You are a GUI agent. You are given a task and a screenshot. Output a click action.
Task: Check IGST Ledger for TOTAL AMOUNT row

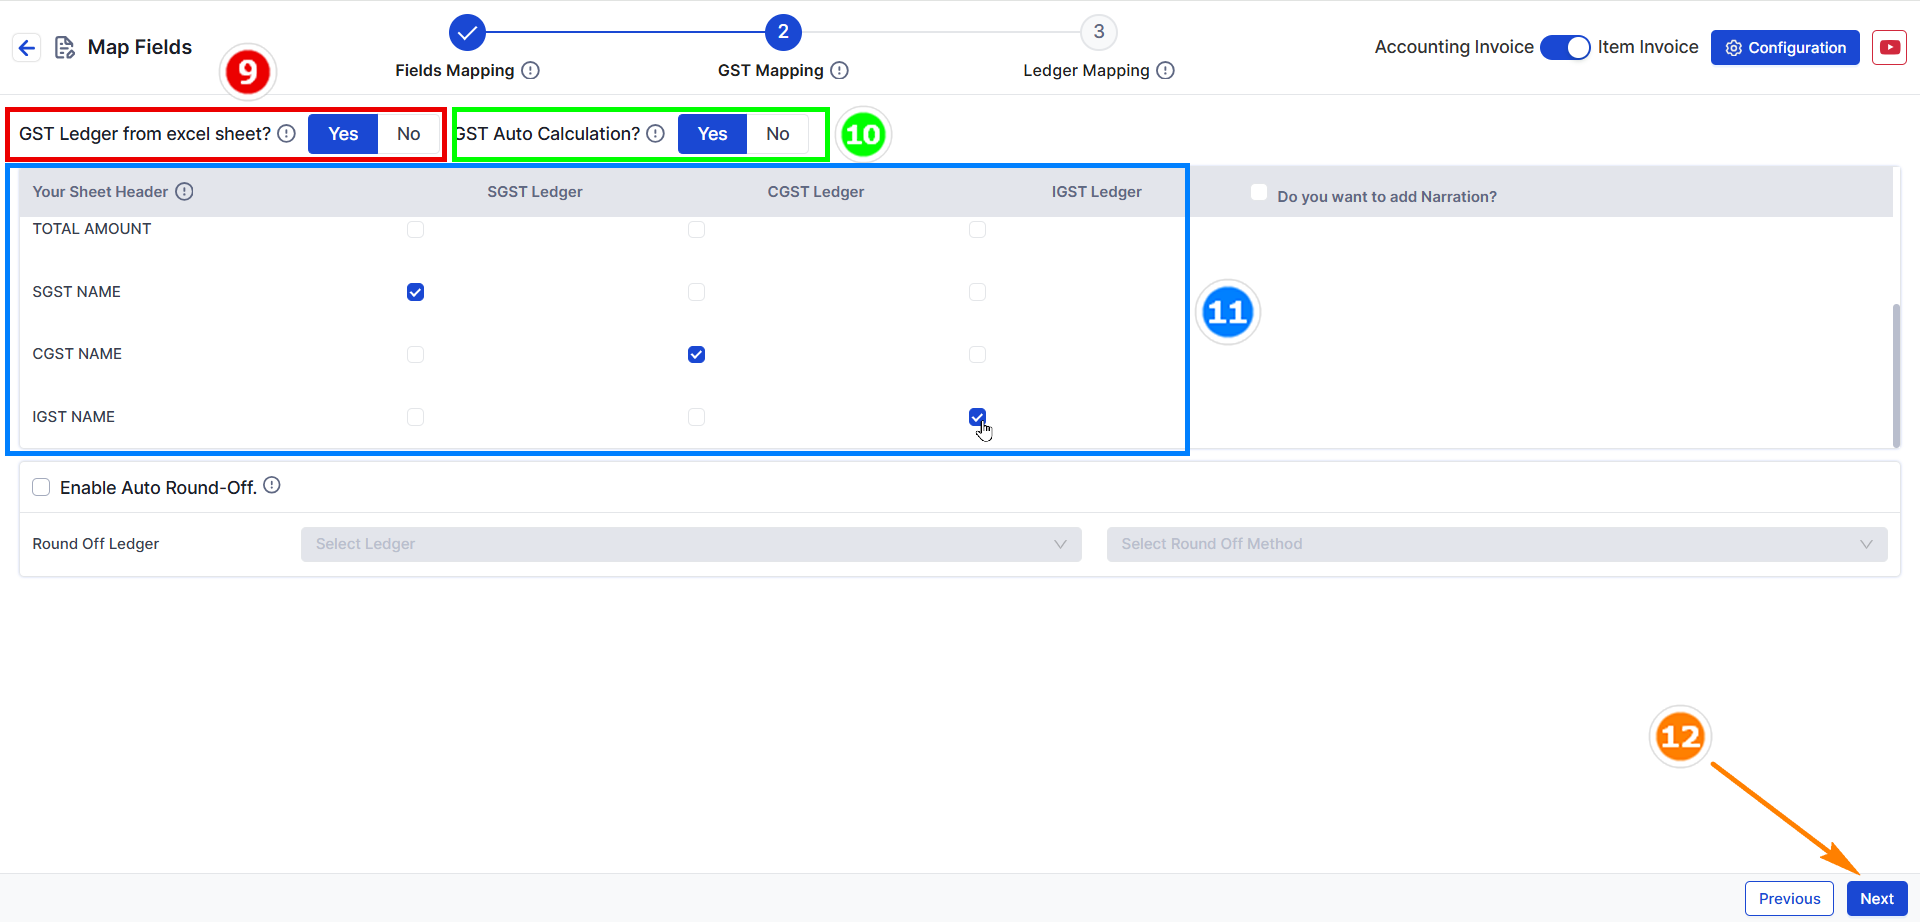click(x=978, y=230)
